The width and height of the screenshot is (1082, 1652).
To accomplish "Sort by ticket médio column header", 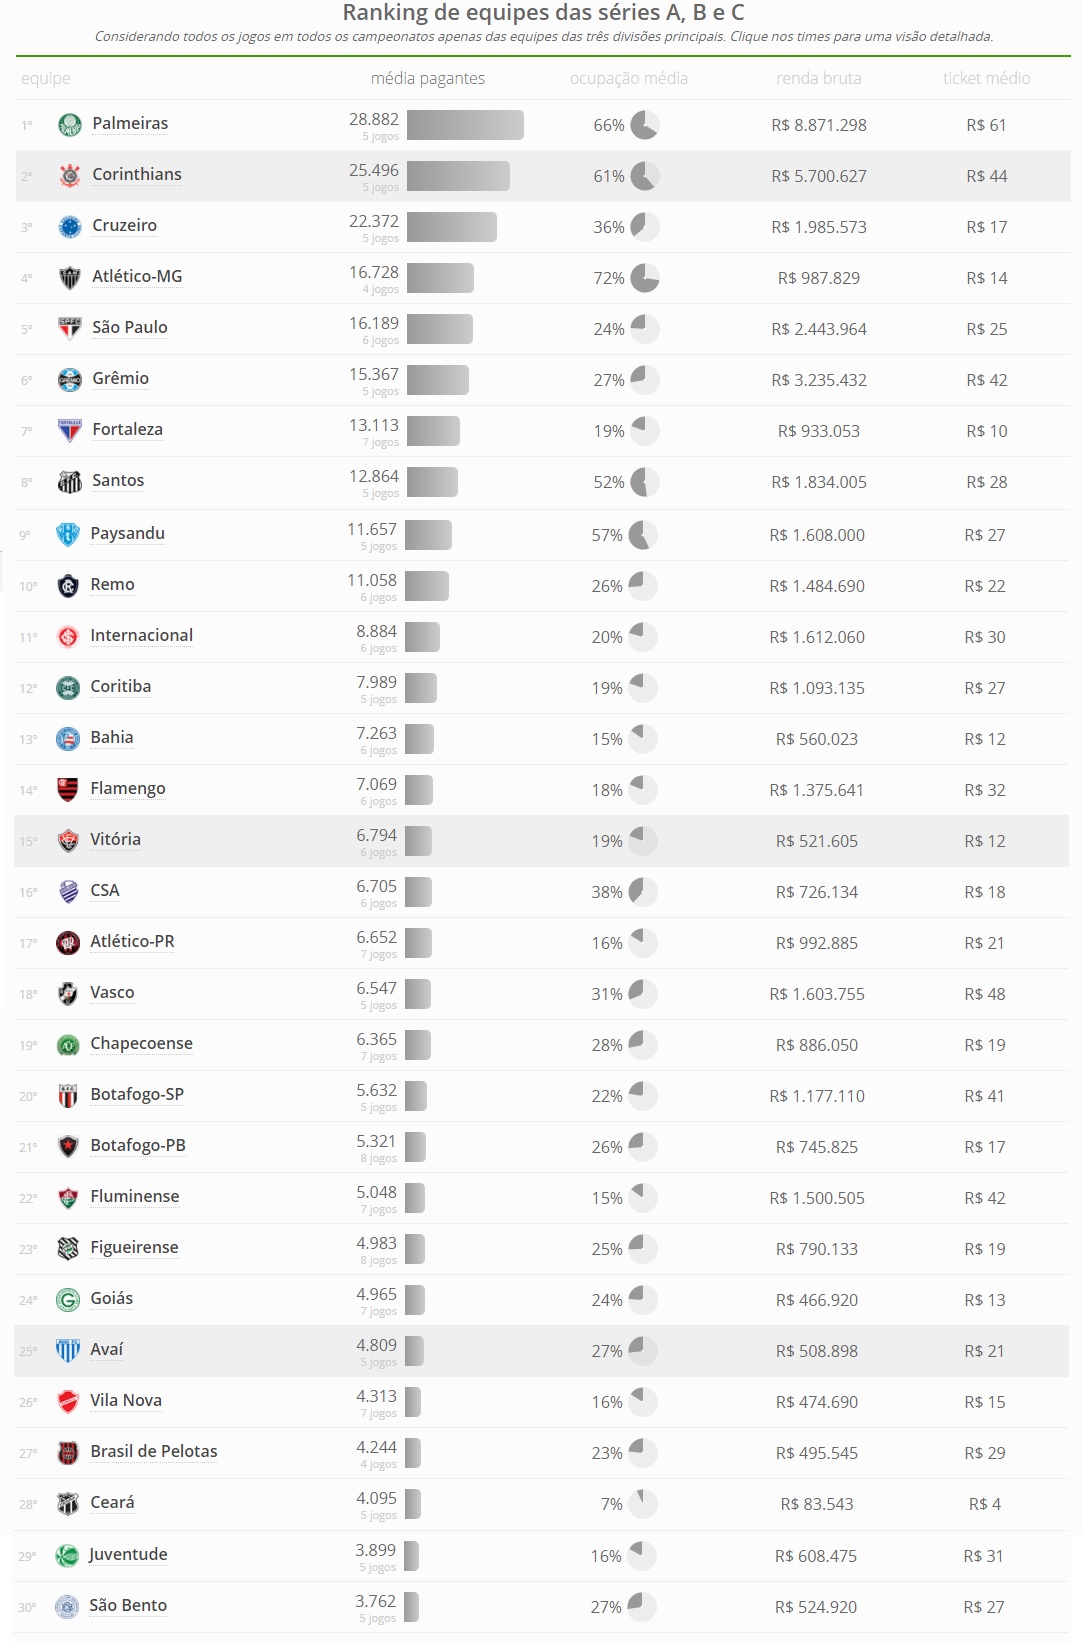I will point(987,78).
